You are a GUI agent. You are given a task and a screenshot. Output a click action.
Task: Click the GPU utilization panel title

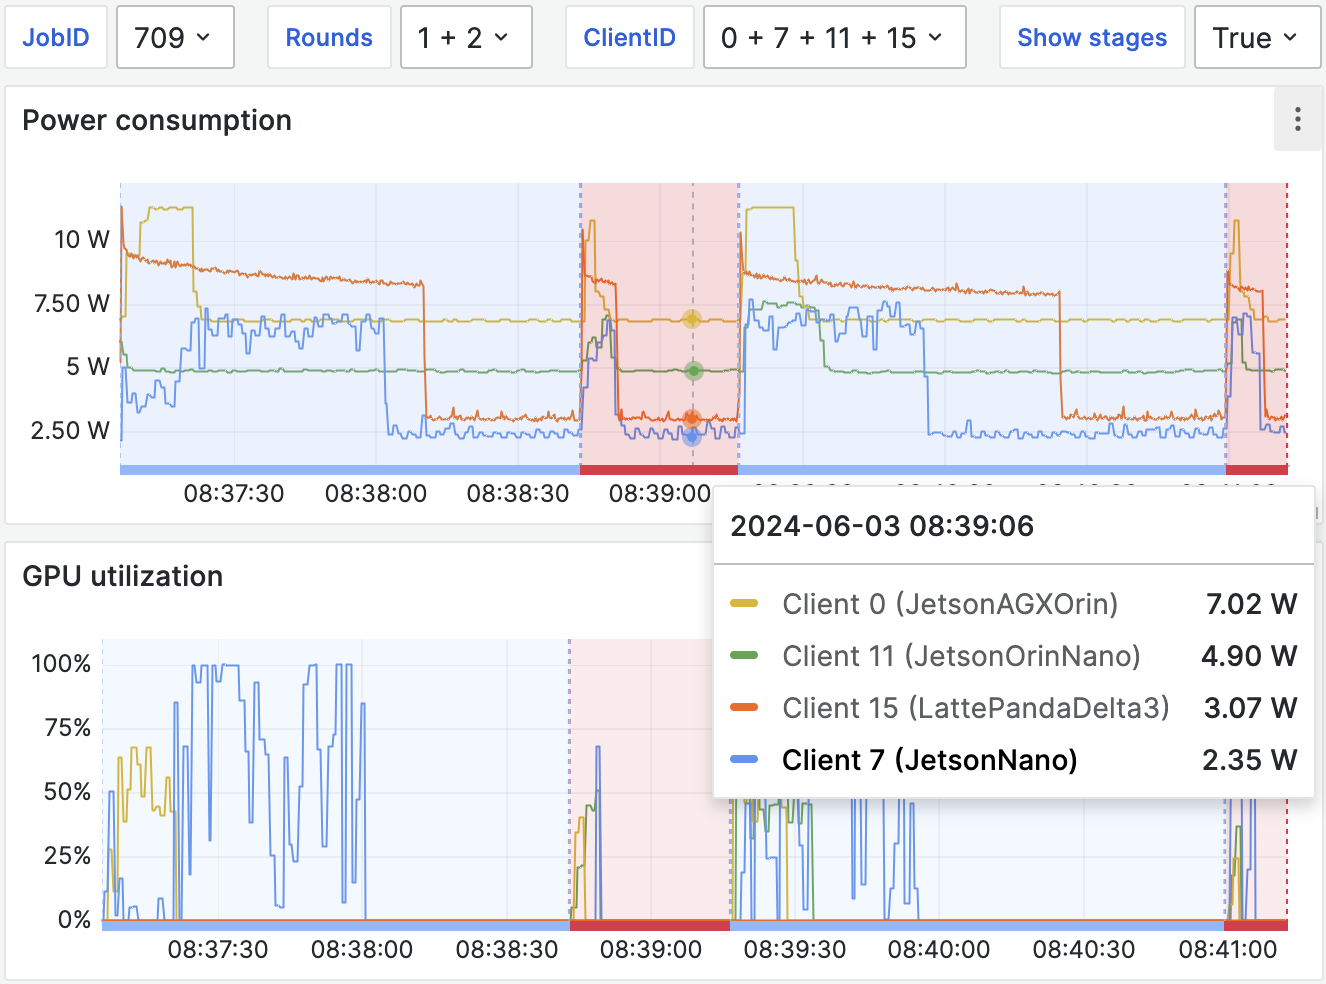coord(122,576)
